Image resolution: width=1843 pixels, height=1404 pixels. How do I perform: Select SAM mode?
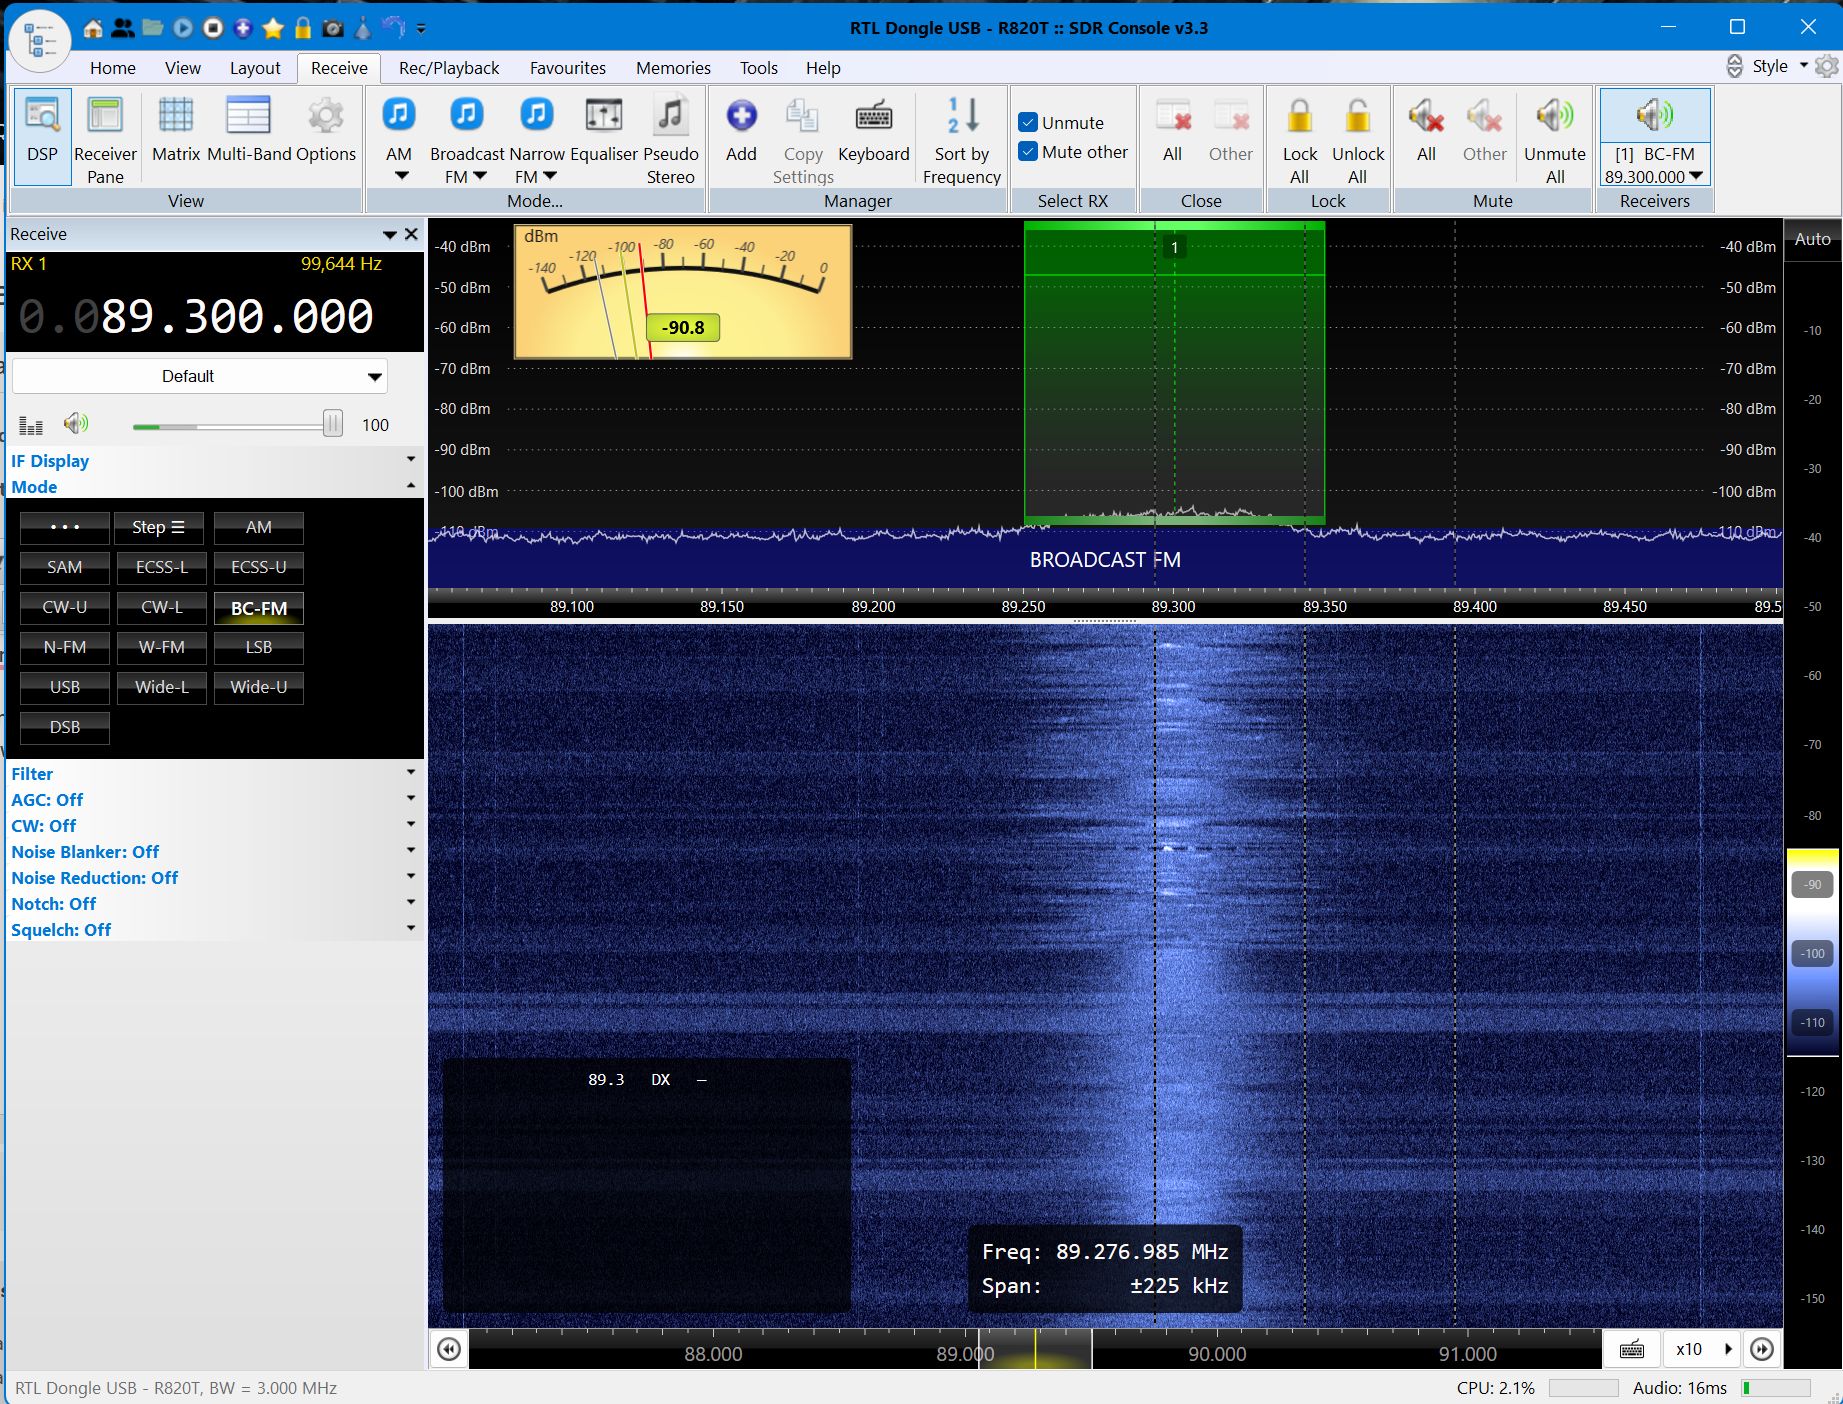64,567
